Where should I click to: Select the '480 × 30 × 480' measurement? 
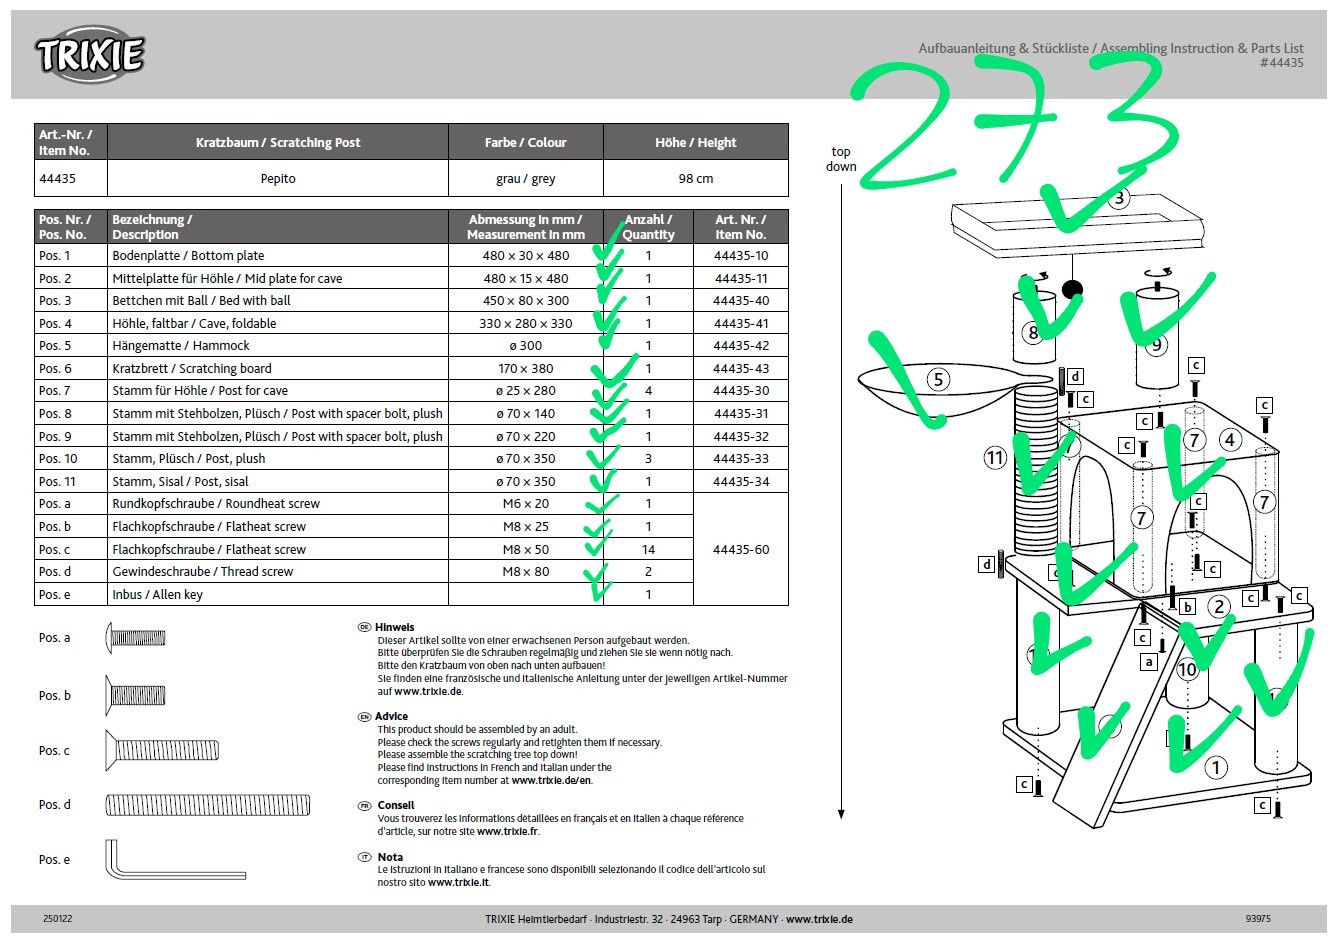pos(526,256)
